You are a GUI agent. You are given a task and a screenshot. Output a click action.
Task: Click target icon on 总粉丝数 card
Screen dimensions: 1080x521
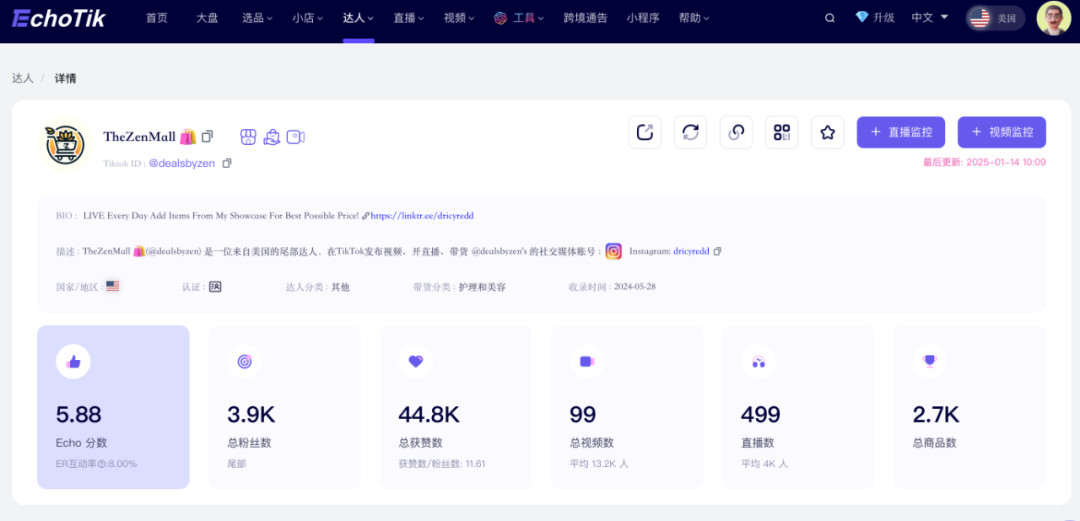click(x=245, y=361)
